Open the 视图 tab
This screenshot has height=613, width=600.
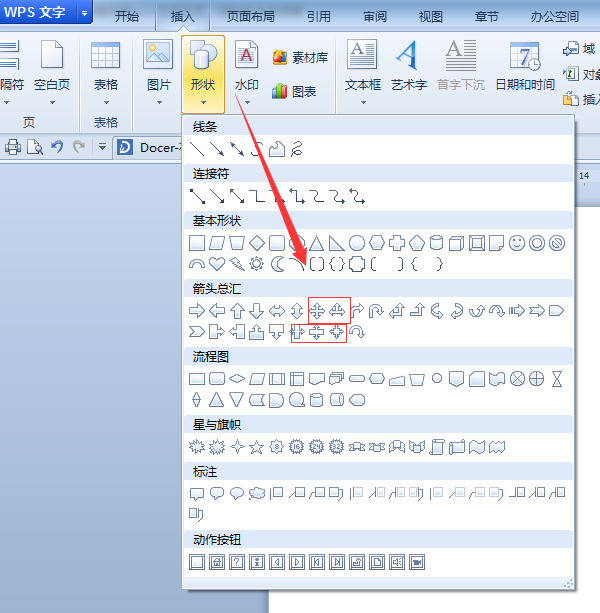tap(430, 16)
